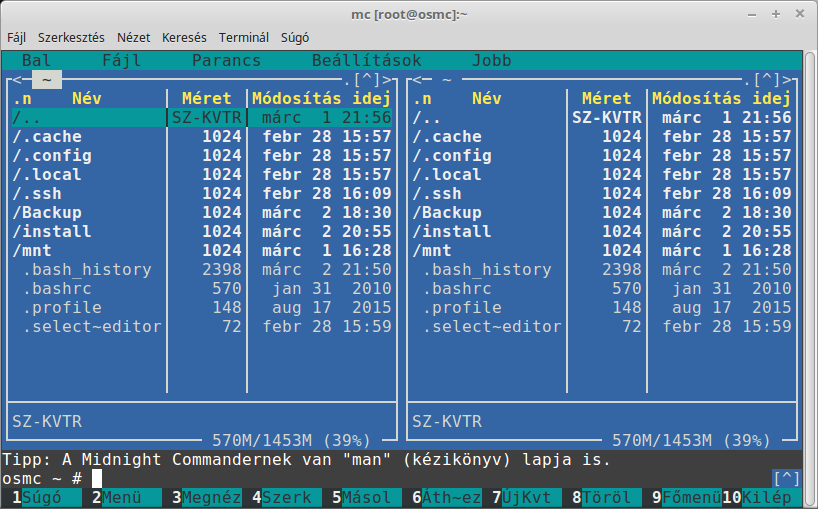
Task: Click 1Súgó help function key
Action: (x=42, y=498)
